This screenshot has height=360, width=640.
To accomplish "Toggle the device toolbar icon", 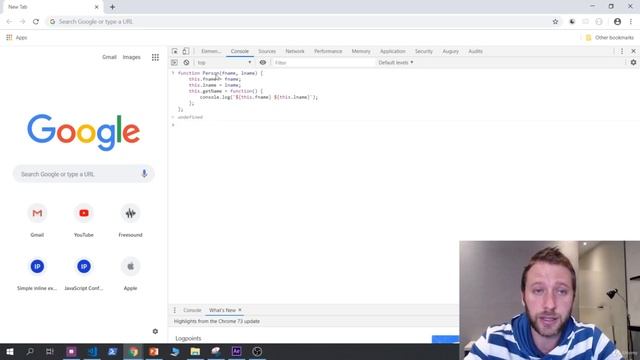I will (186, 51).
